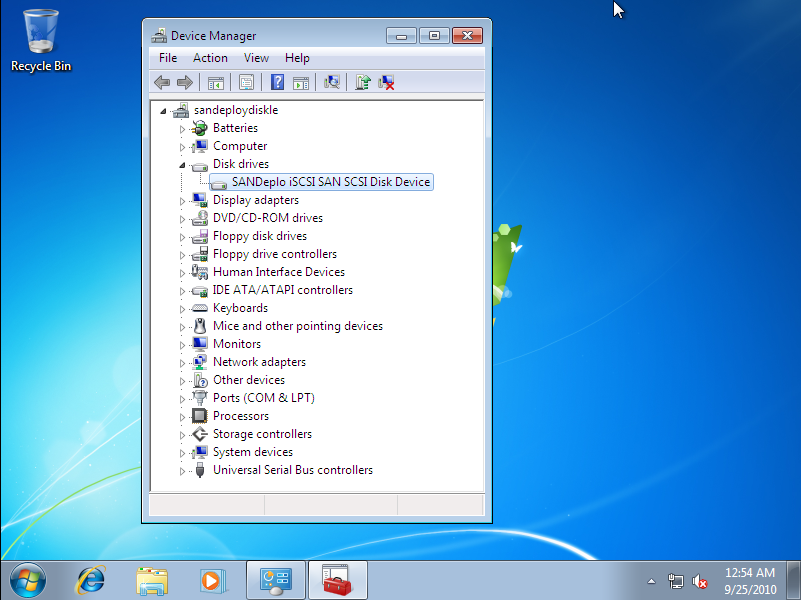Maximize the Device Manager window

tap(434, 36)
